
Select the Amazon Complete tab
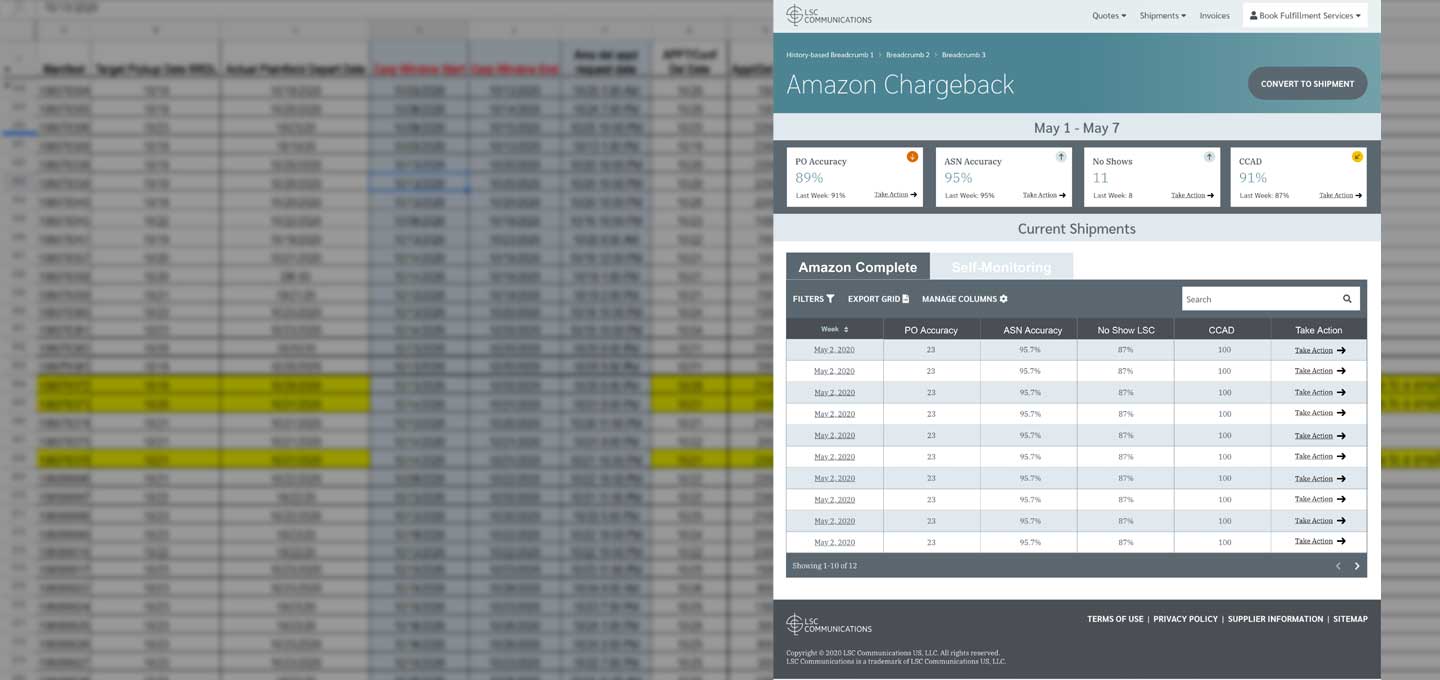pyautogui.click(x=857, y=267)
